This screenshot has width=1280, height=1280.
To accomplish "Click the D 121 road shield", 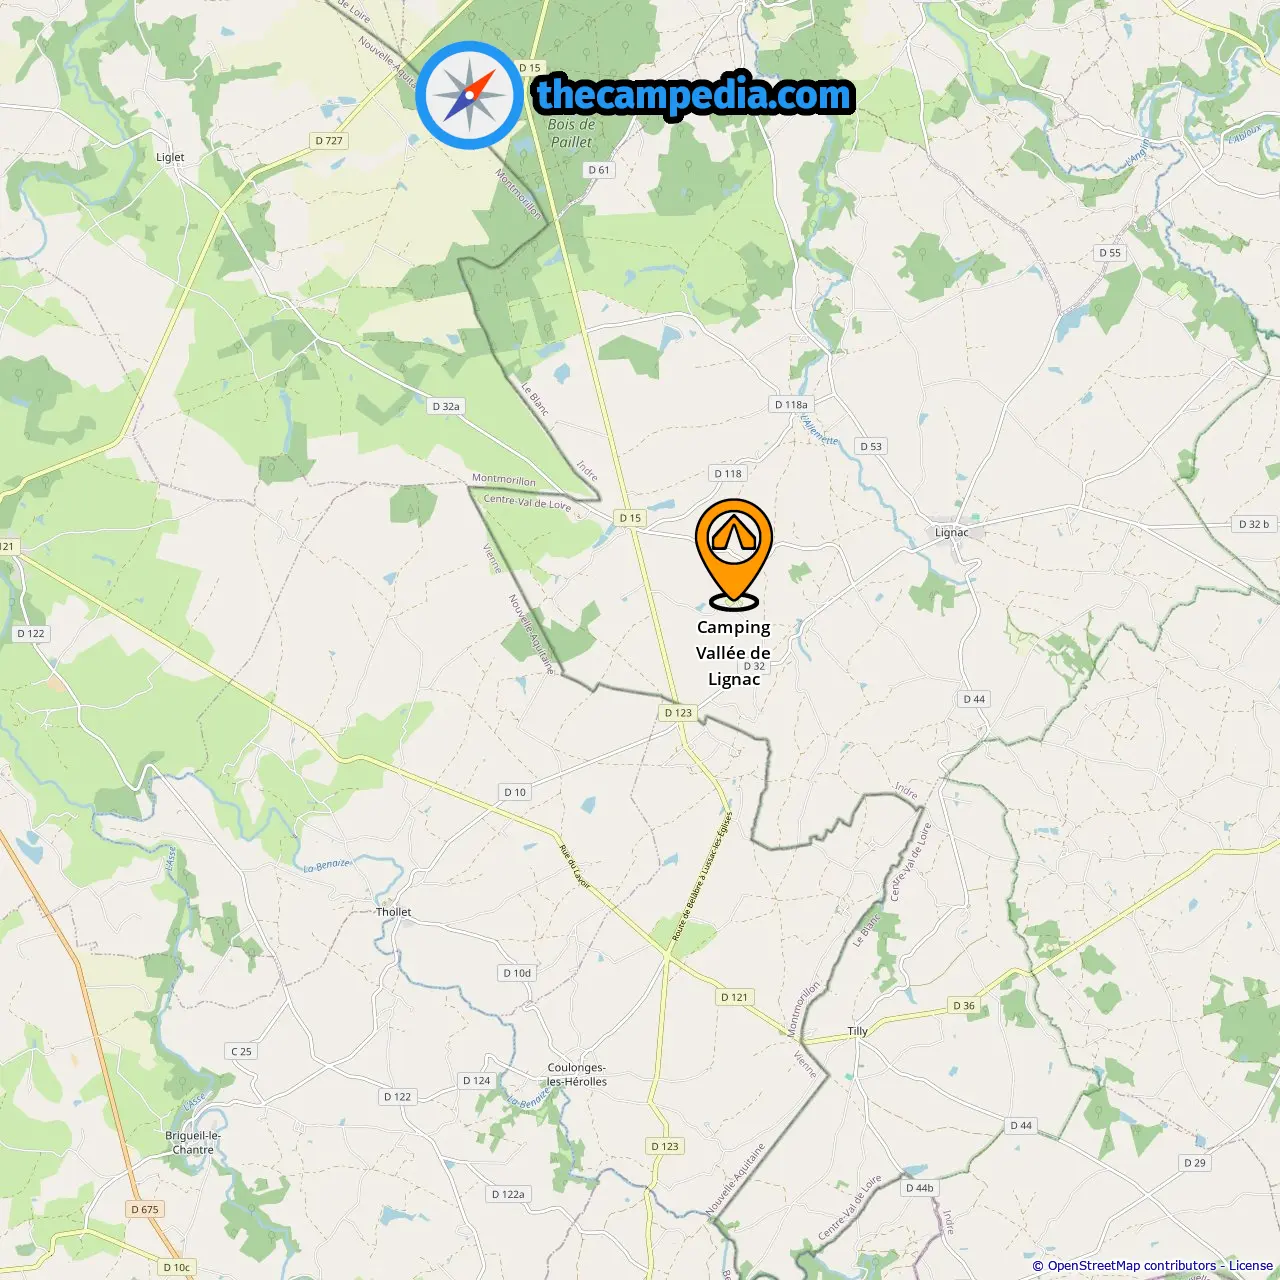I will 734,997.
